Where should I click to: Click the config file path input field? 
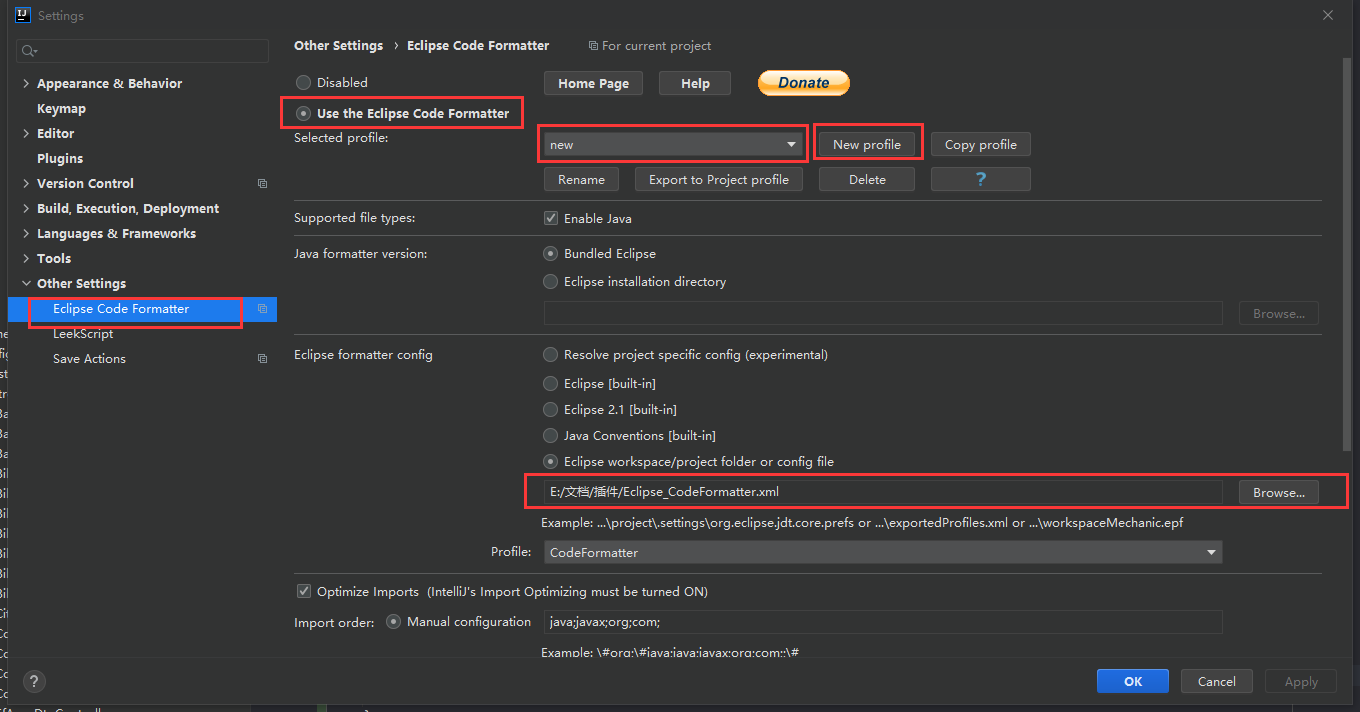[883, 492]
